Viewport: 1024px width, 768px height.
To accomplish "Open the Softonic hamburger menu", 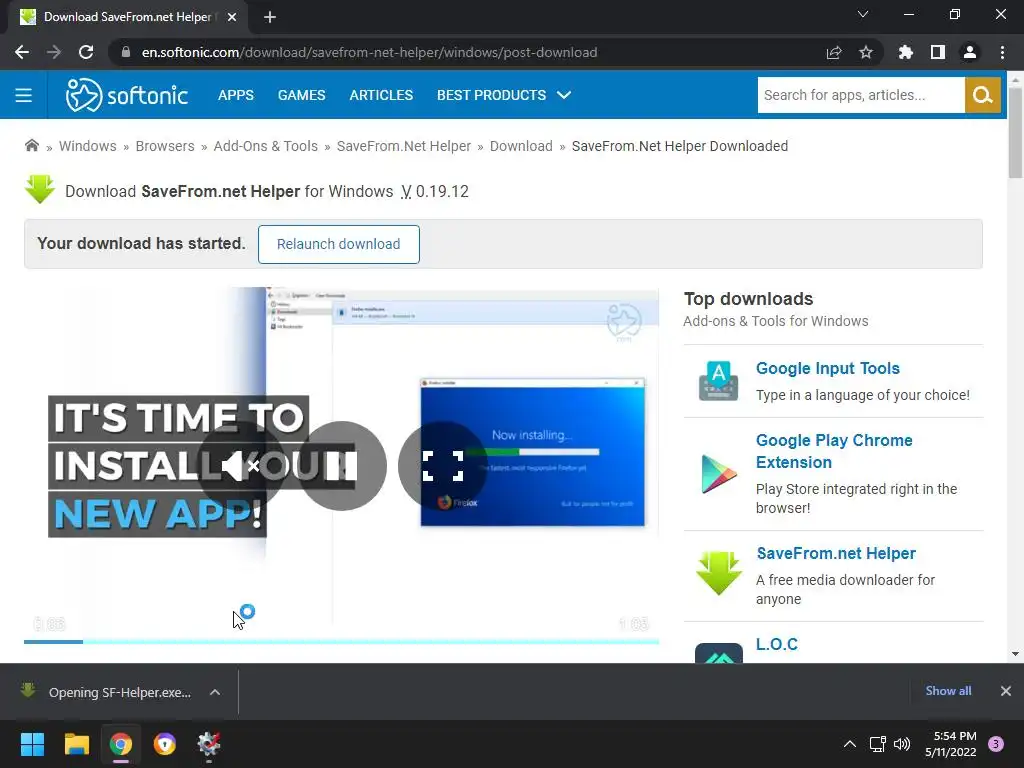I will click(24, 95).
